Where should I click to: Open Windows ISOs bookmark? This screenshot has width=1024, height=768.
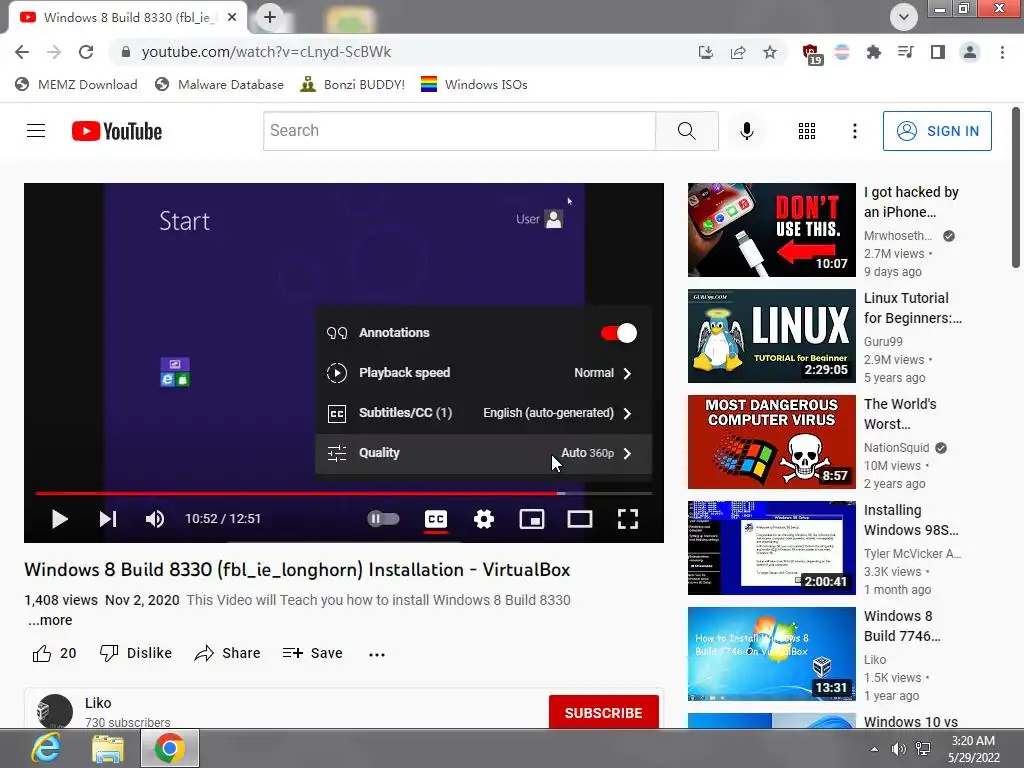474,84
